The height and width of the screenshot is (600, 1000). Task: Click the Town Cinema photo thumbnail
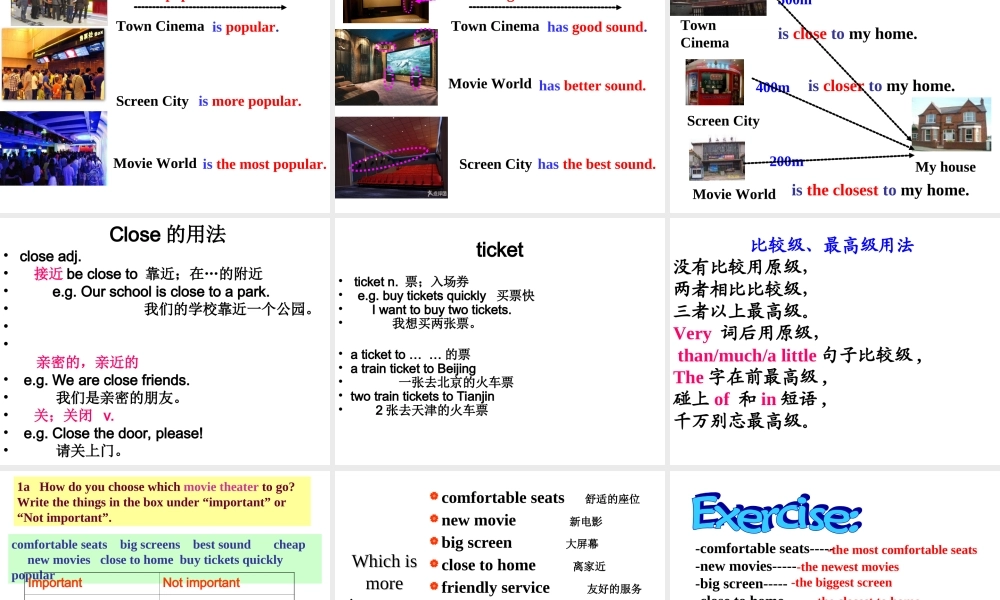[x=53, y=13]
